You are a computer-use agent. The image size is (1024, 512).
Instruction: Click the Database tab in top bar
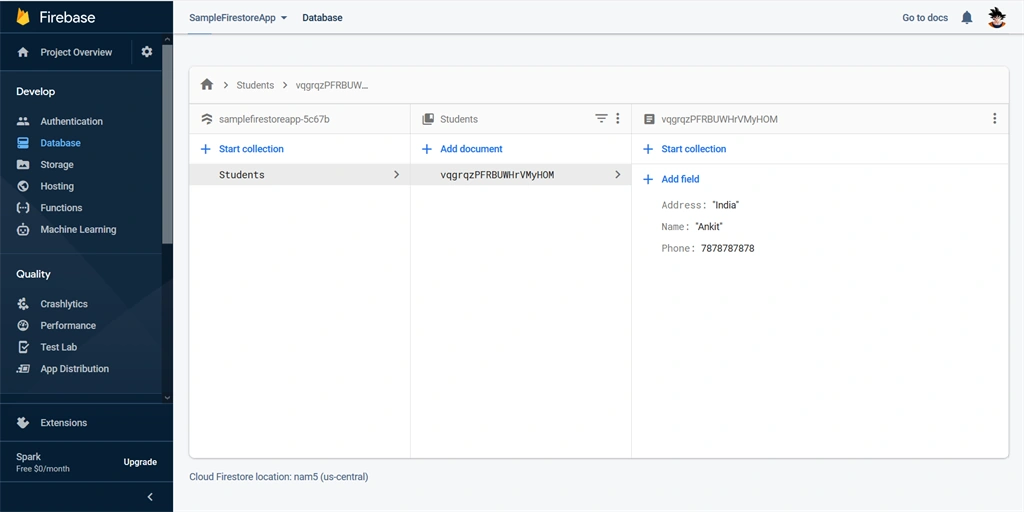pos(322,18)
